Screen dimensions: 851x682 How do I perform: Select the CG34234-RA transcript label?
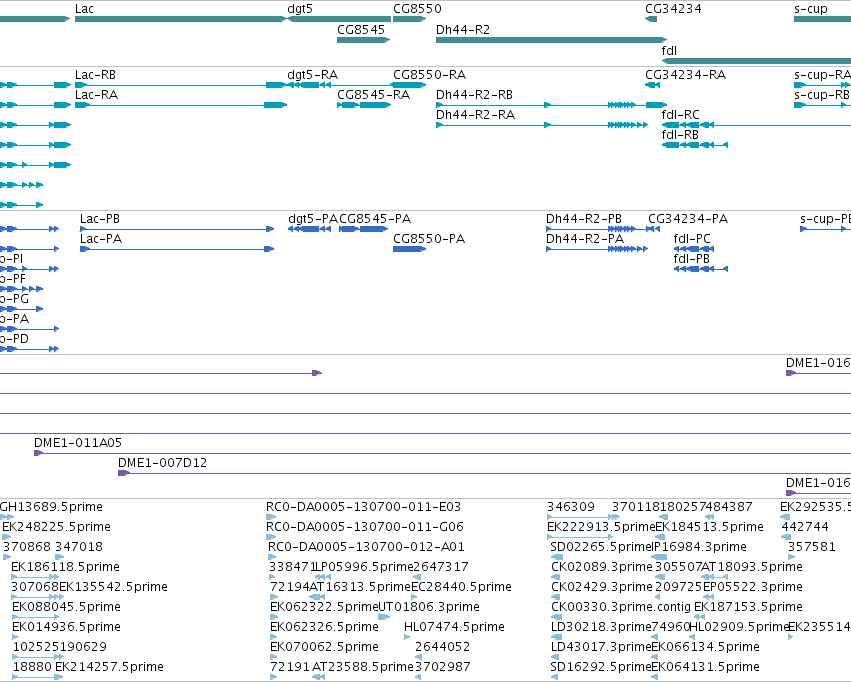(x=685, y=75)
